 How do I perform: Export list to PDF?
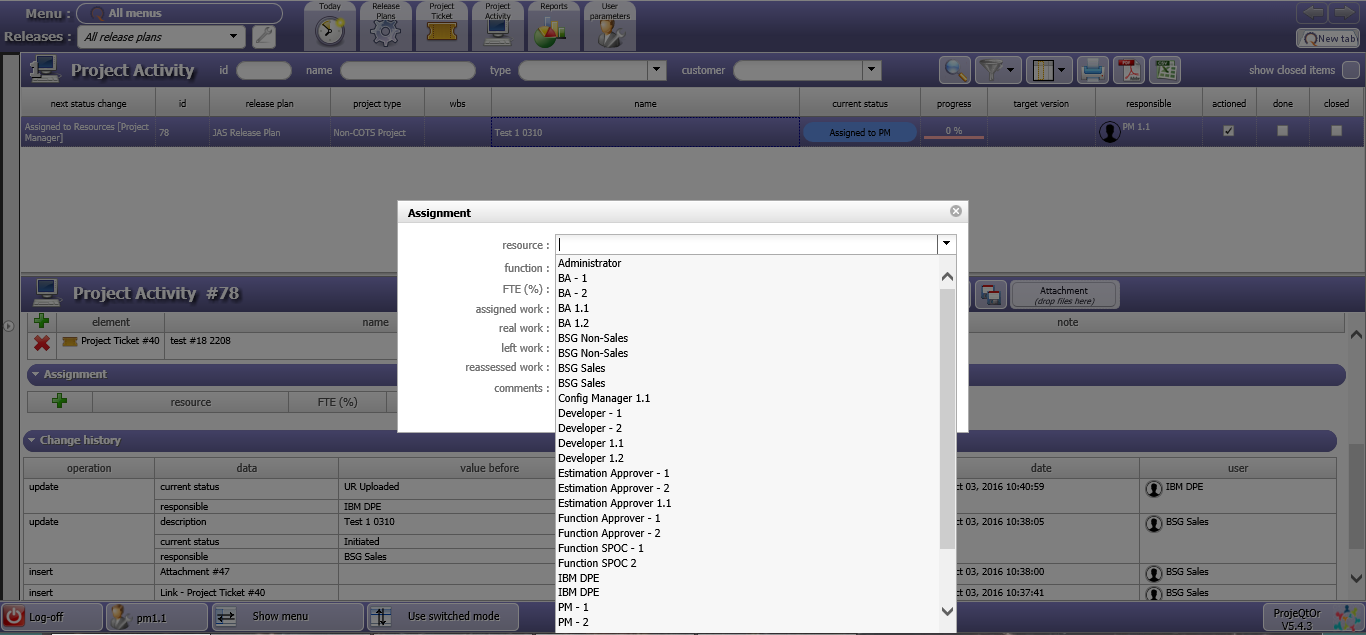click(1129, 70)
